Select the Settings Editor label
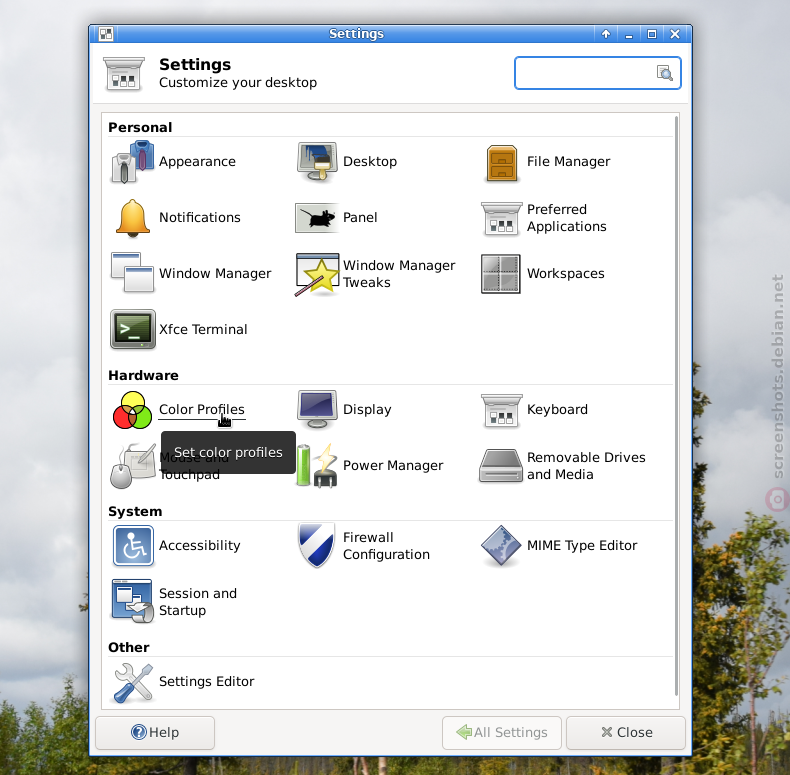Screen dimensions: 790x775 coord(207,681)
